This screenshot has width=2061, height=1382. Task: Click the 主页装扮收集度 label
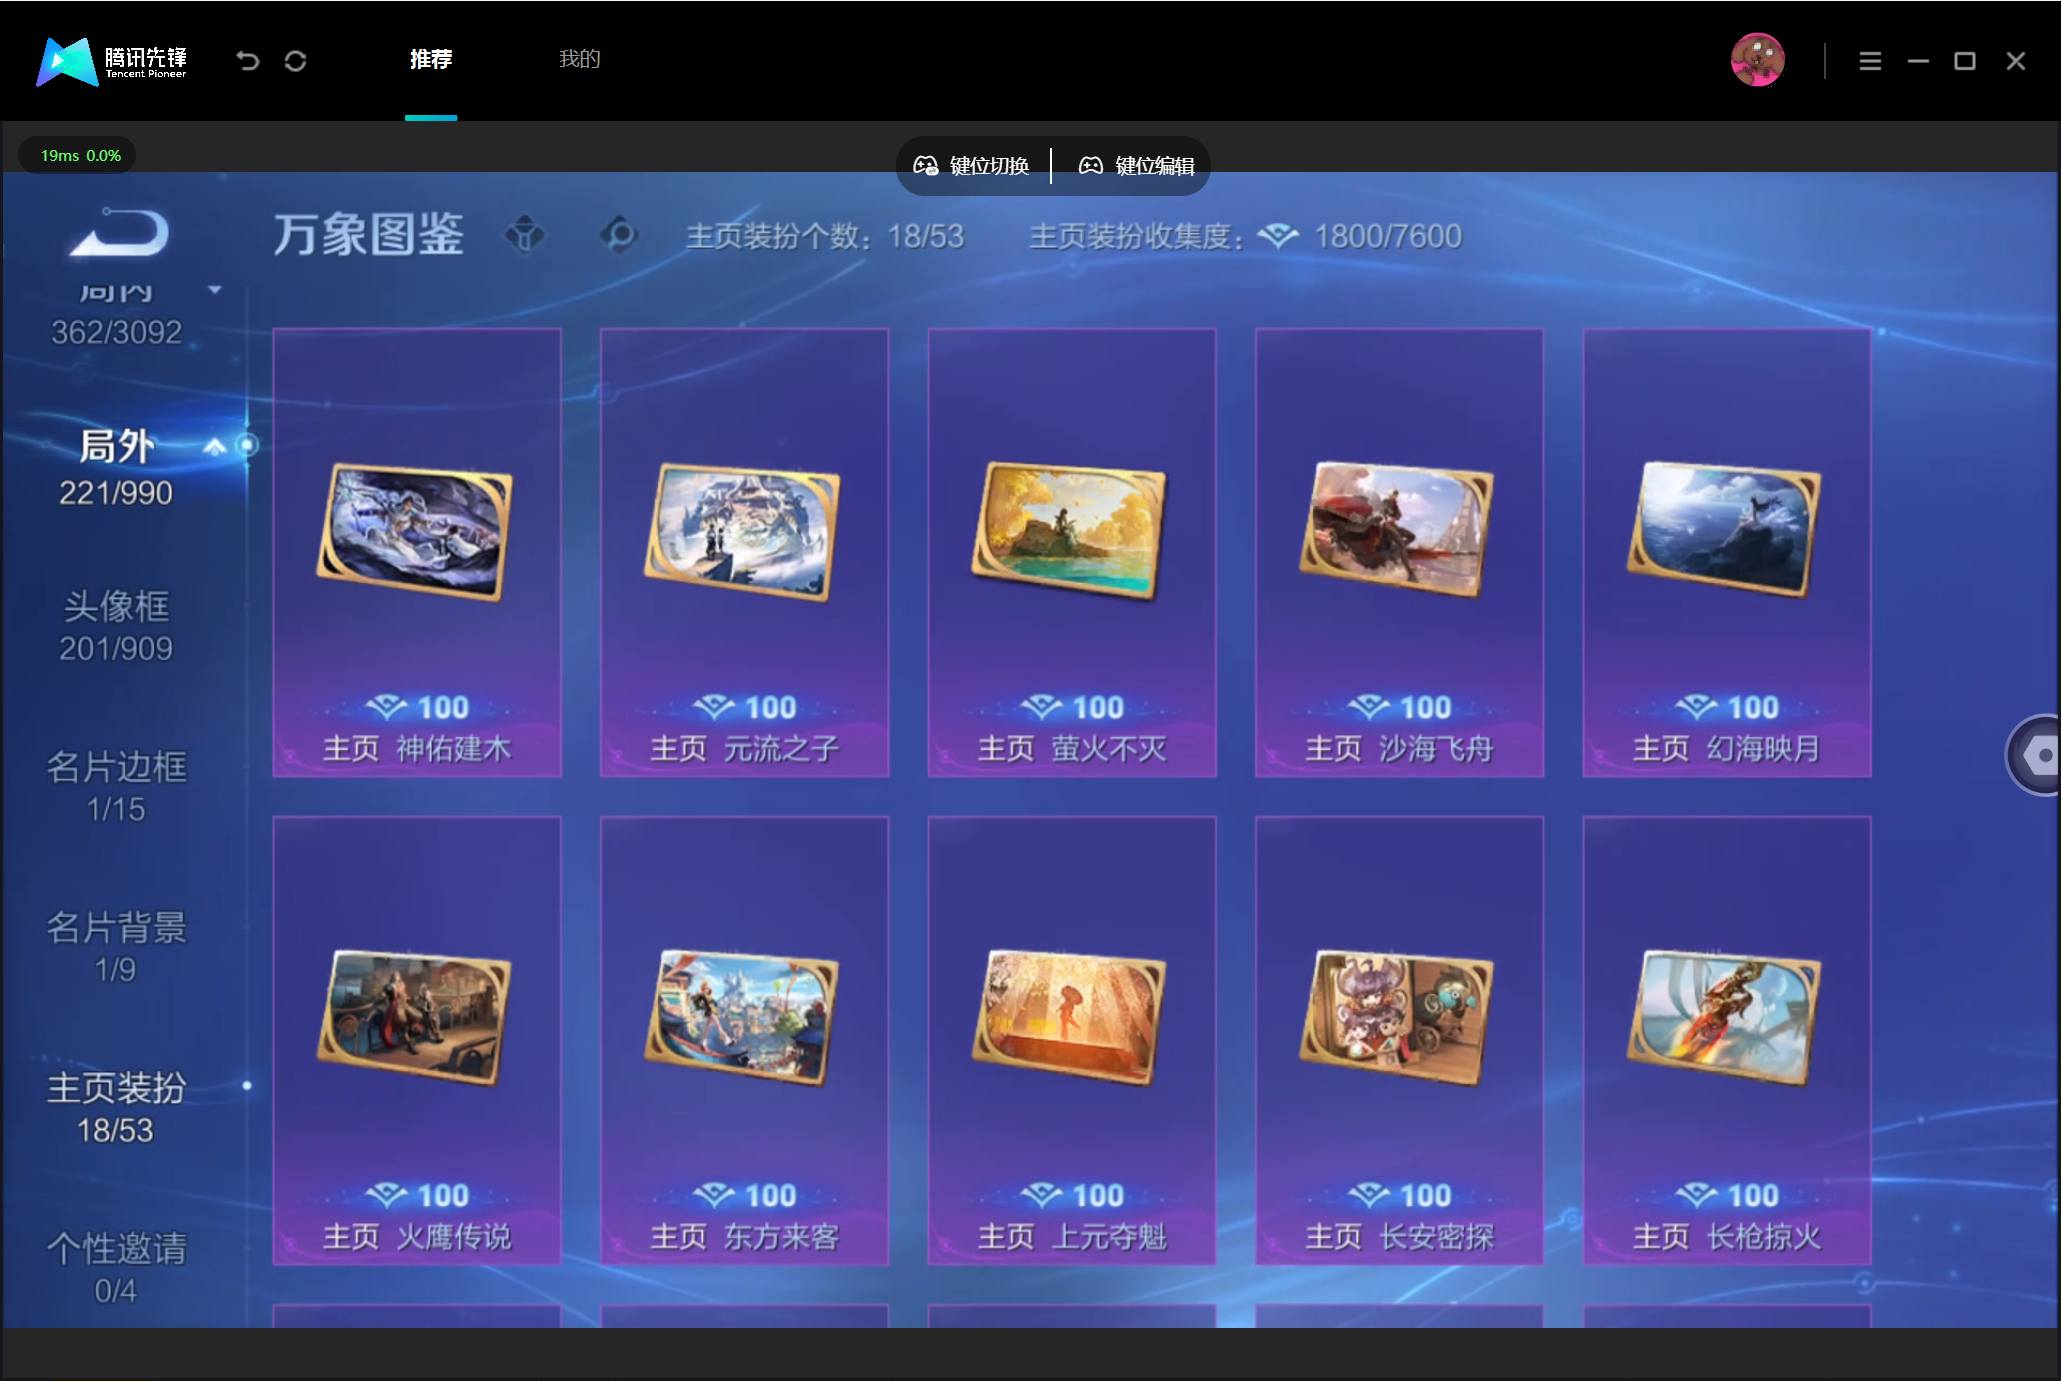coord(1137,237)
